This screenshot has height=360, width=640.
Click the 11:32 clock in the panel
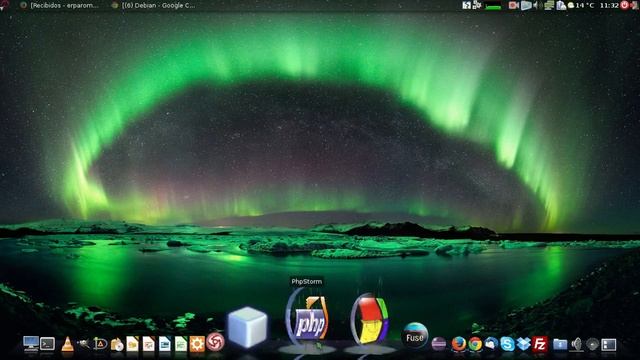609,5
